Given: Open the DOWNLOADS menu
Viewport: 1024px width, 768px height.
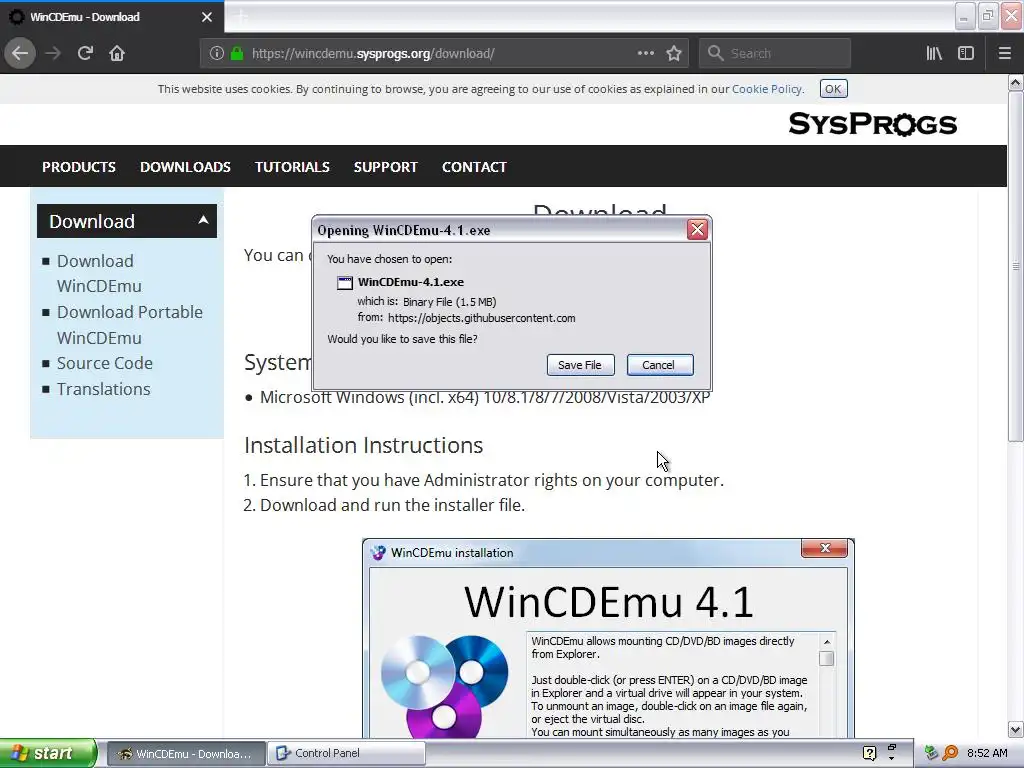Looking at the screenshot, I should pyautogui.click(x=185, y=167).
